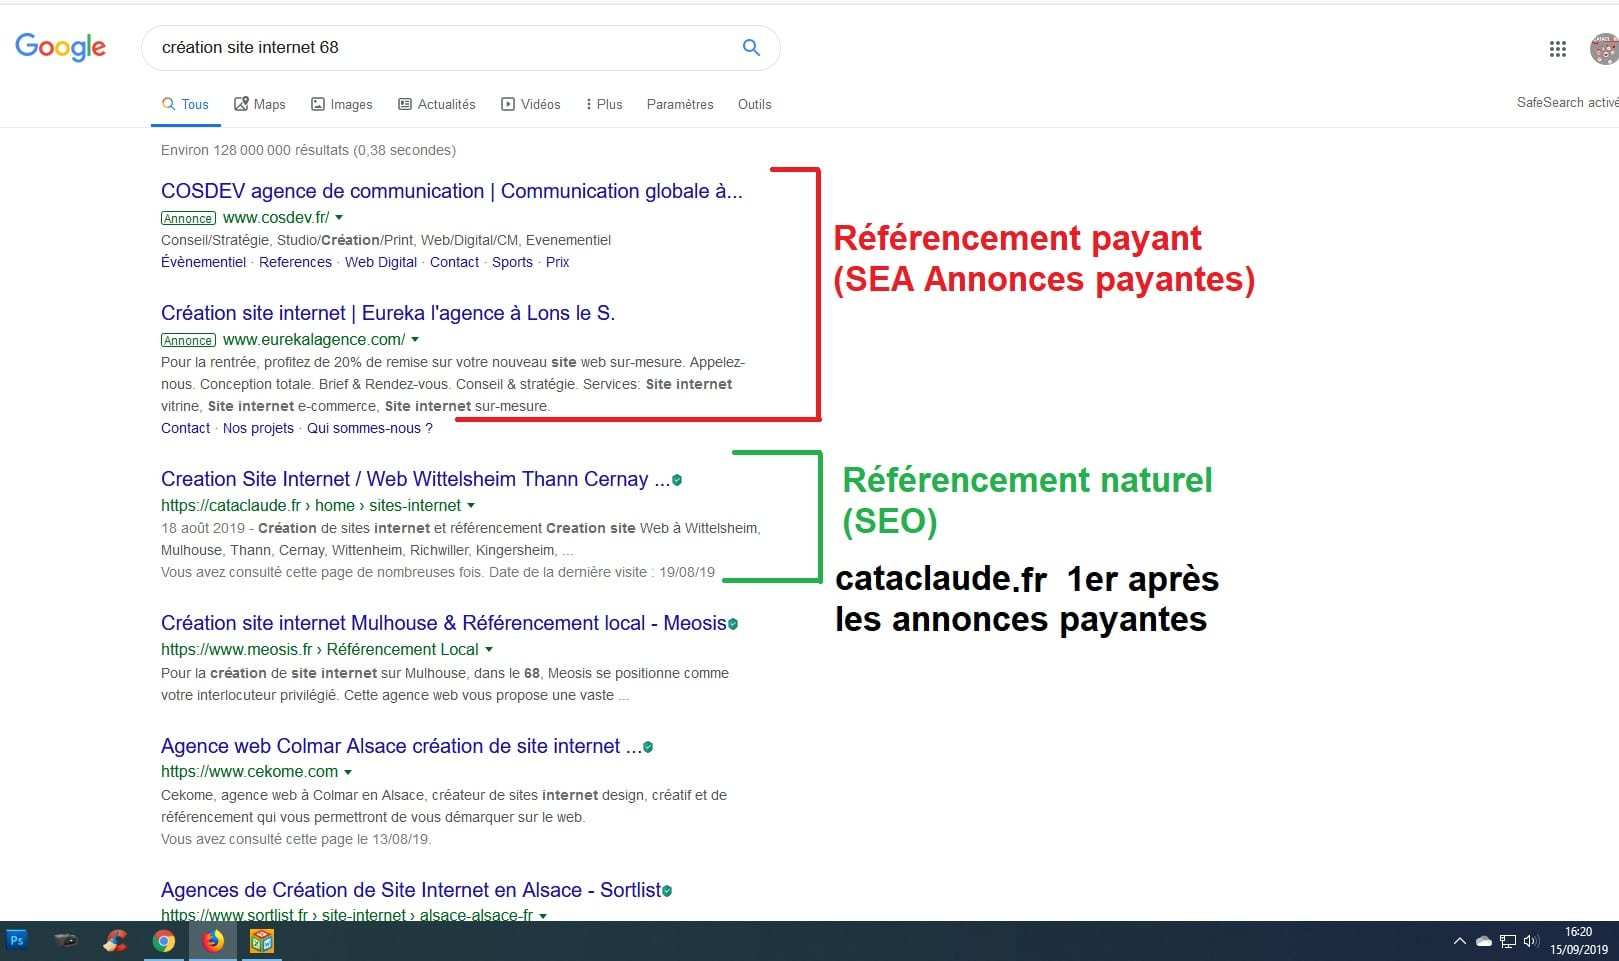Open the colored cube app in taskbar
This screenshot has width=1619, height=961.
tap(262, 941)
